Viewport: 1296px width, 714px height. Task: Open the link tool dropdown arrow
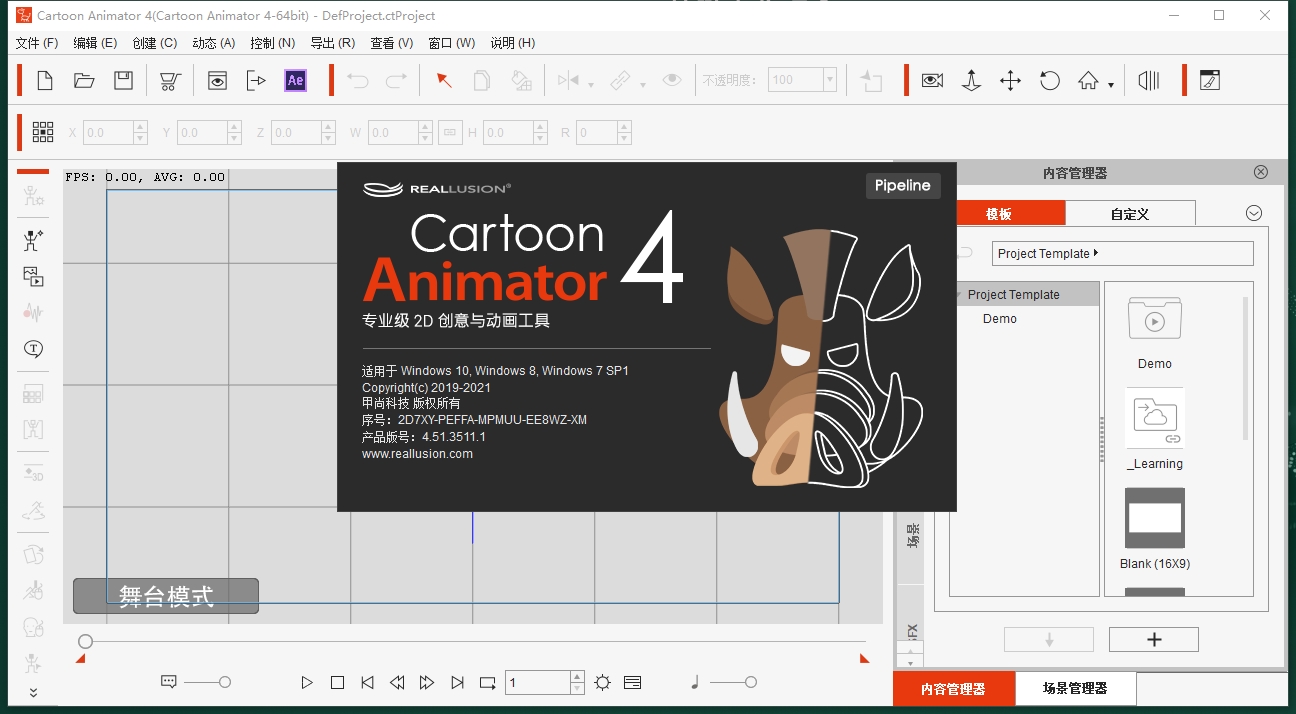pyautogui.click(x=642, y=85)
